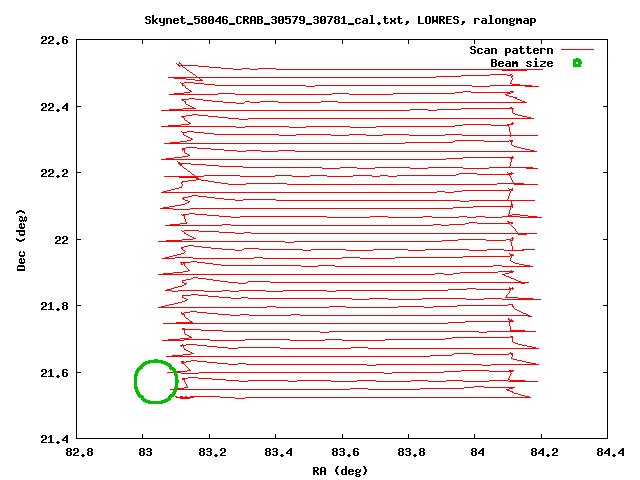The image size is (640, 480).
Task: Select the 'Beam size' legend label
Action: click(x=522, y=63)
